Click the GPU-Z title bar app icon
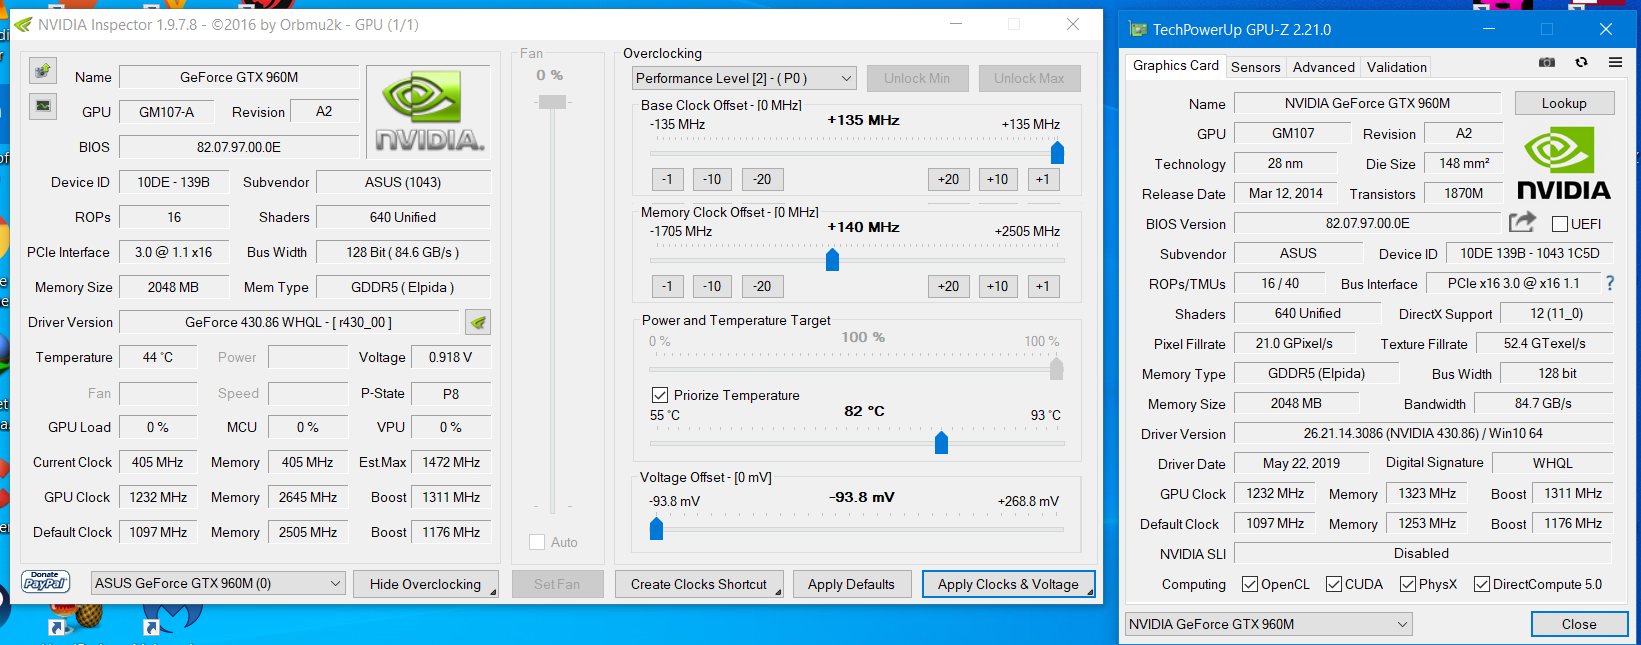This screenshot has height=645, width=1641. (1138, 29)
